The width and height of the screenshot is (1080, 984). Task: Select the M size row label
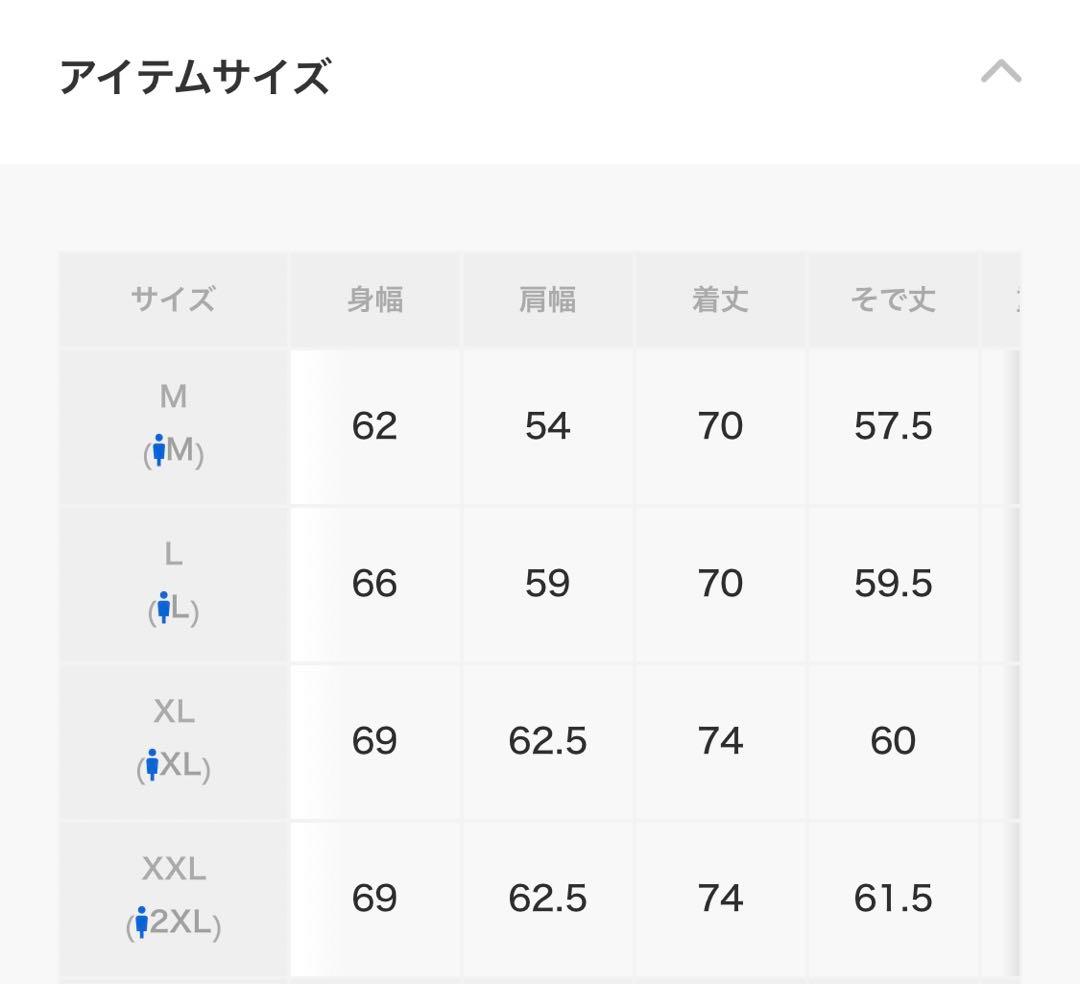coord(172,397)
